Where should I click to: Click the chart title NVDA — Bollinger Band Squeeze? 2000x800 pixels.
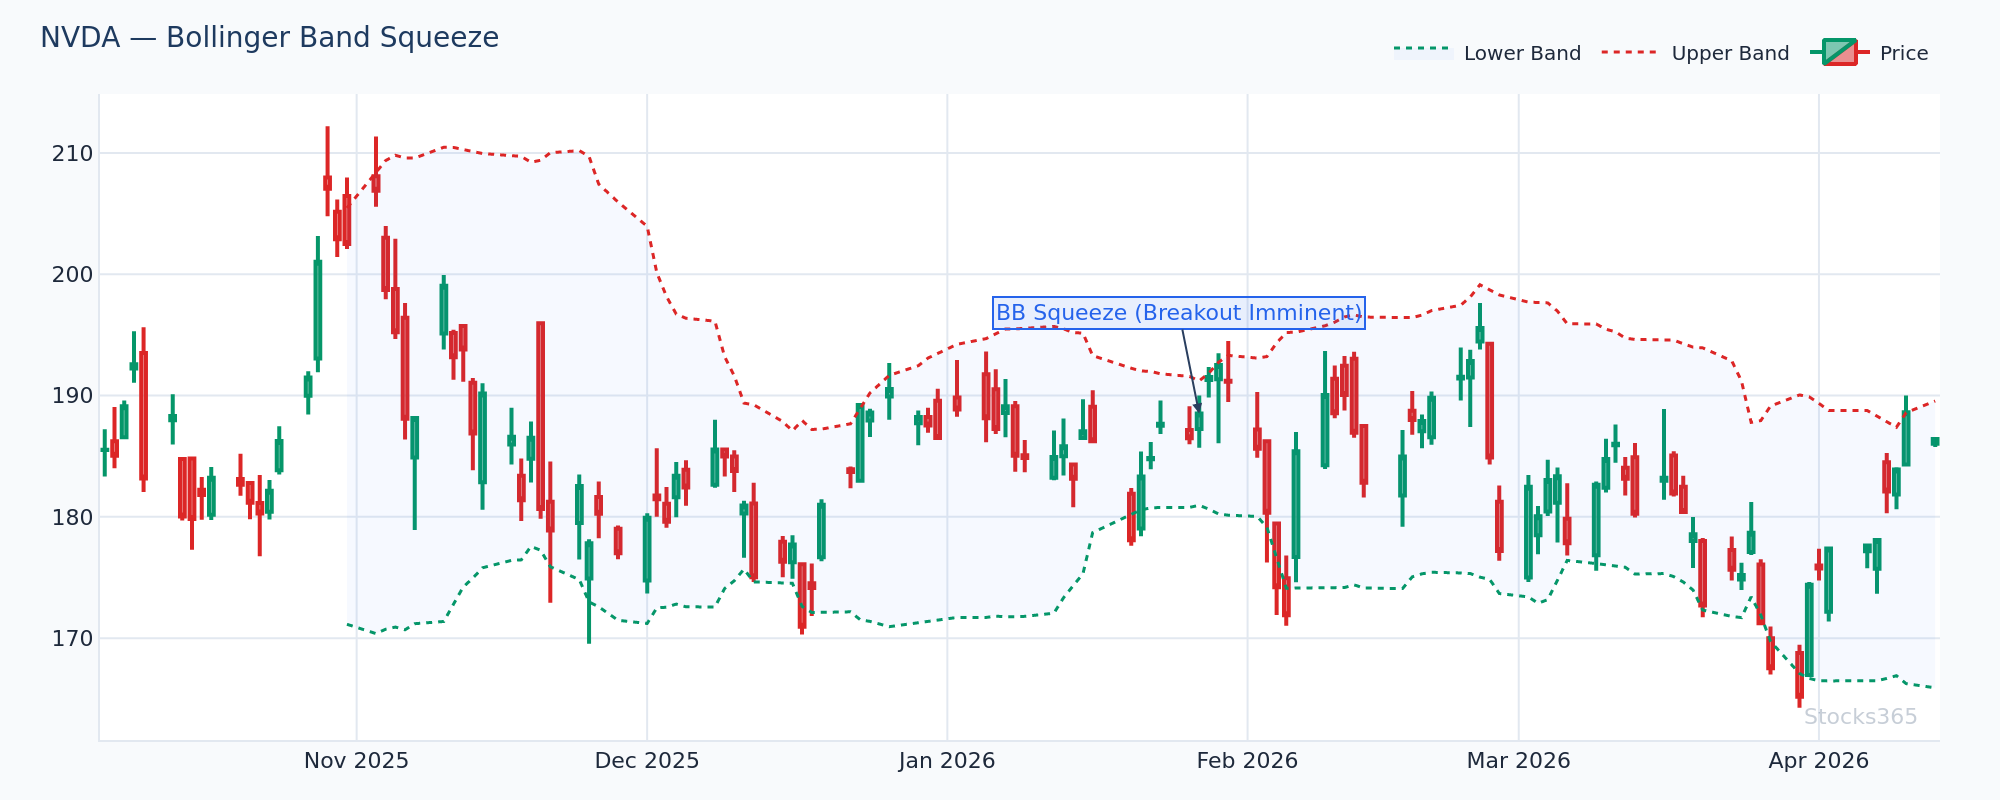[269, 38]
